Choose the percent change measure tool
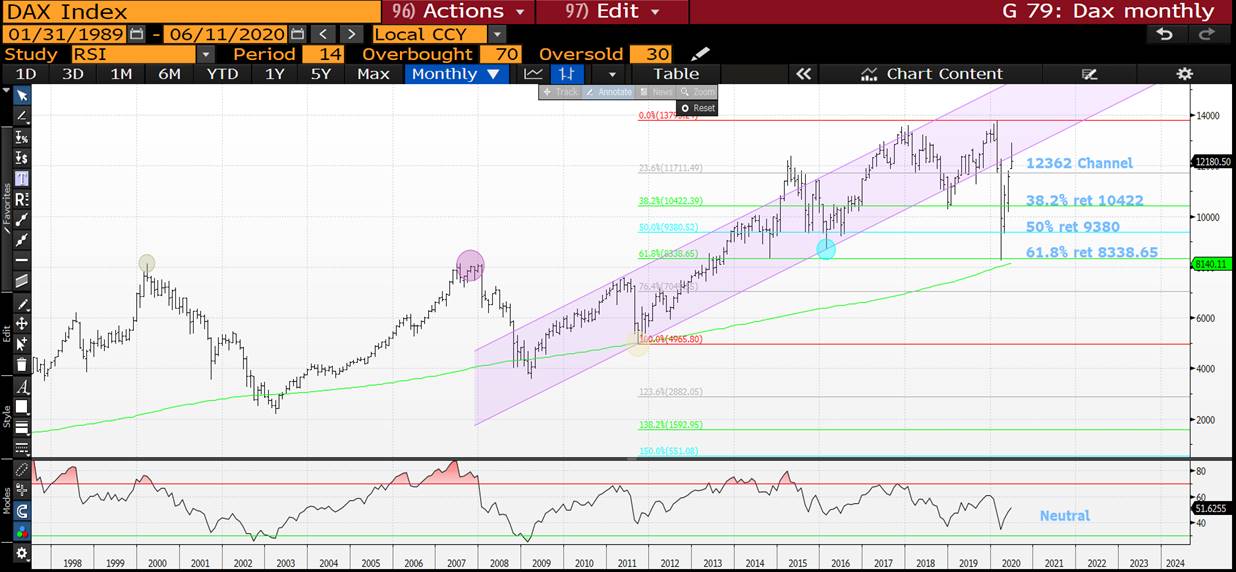 point(22,137)
